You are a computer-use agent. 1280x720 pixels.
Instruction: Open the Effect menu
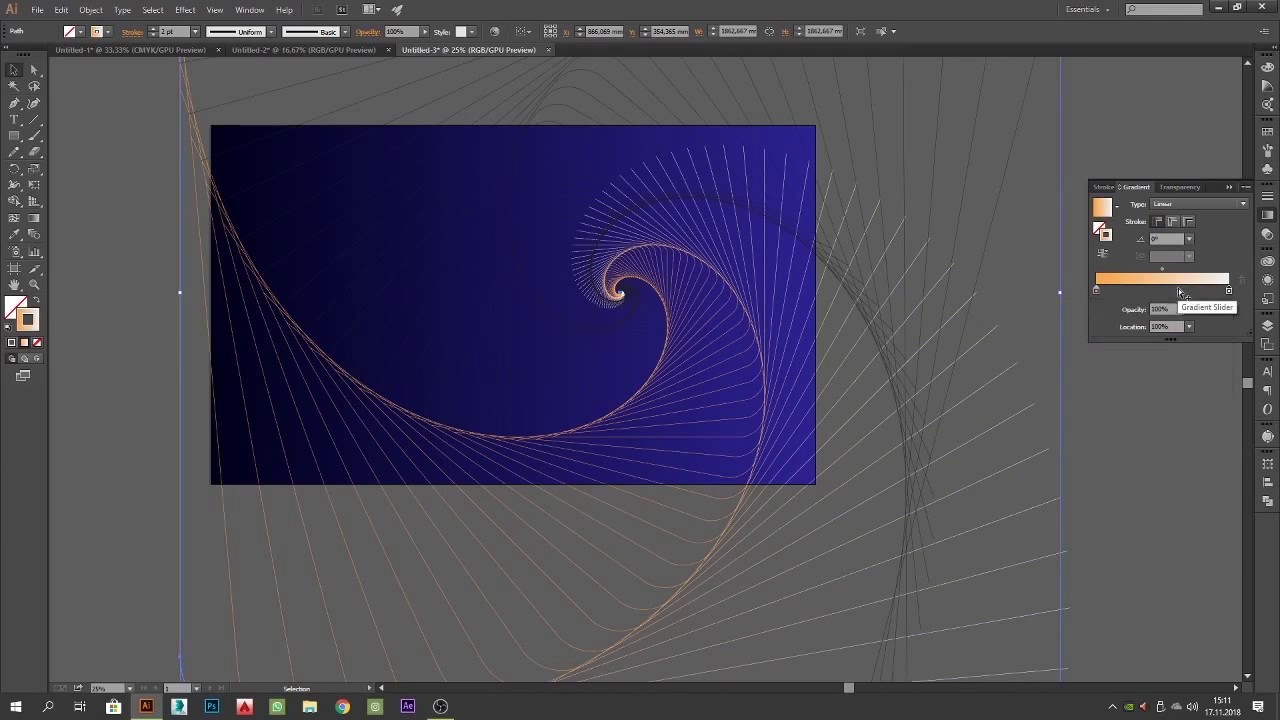pyautogui.click(x=185, y=9)
